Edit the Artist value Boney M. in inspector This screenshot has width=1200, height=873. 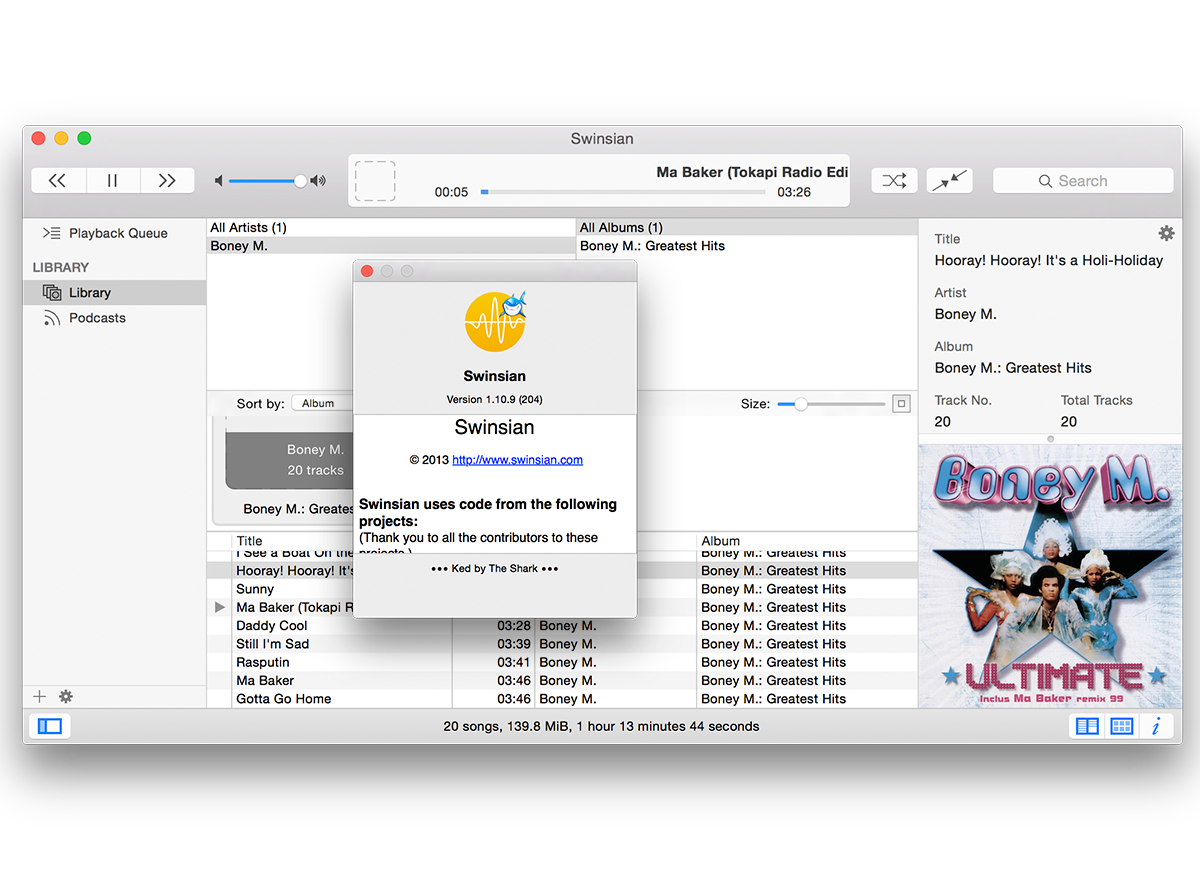click(966, 314)
